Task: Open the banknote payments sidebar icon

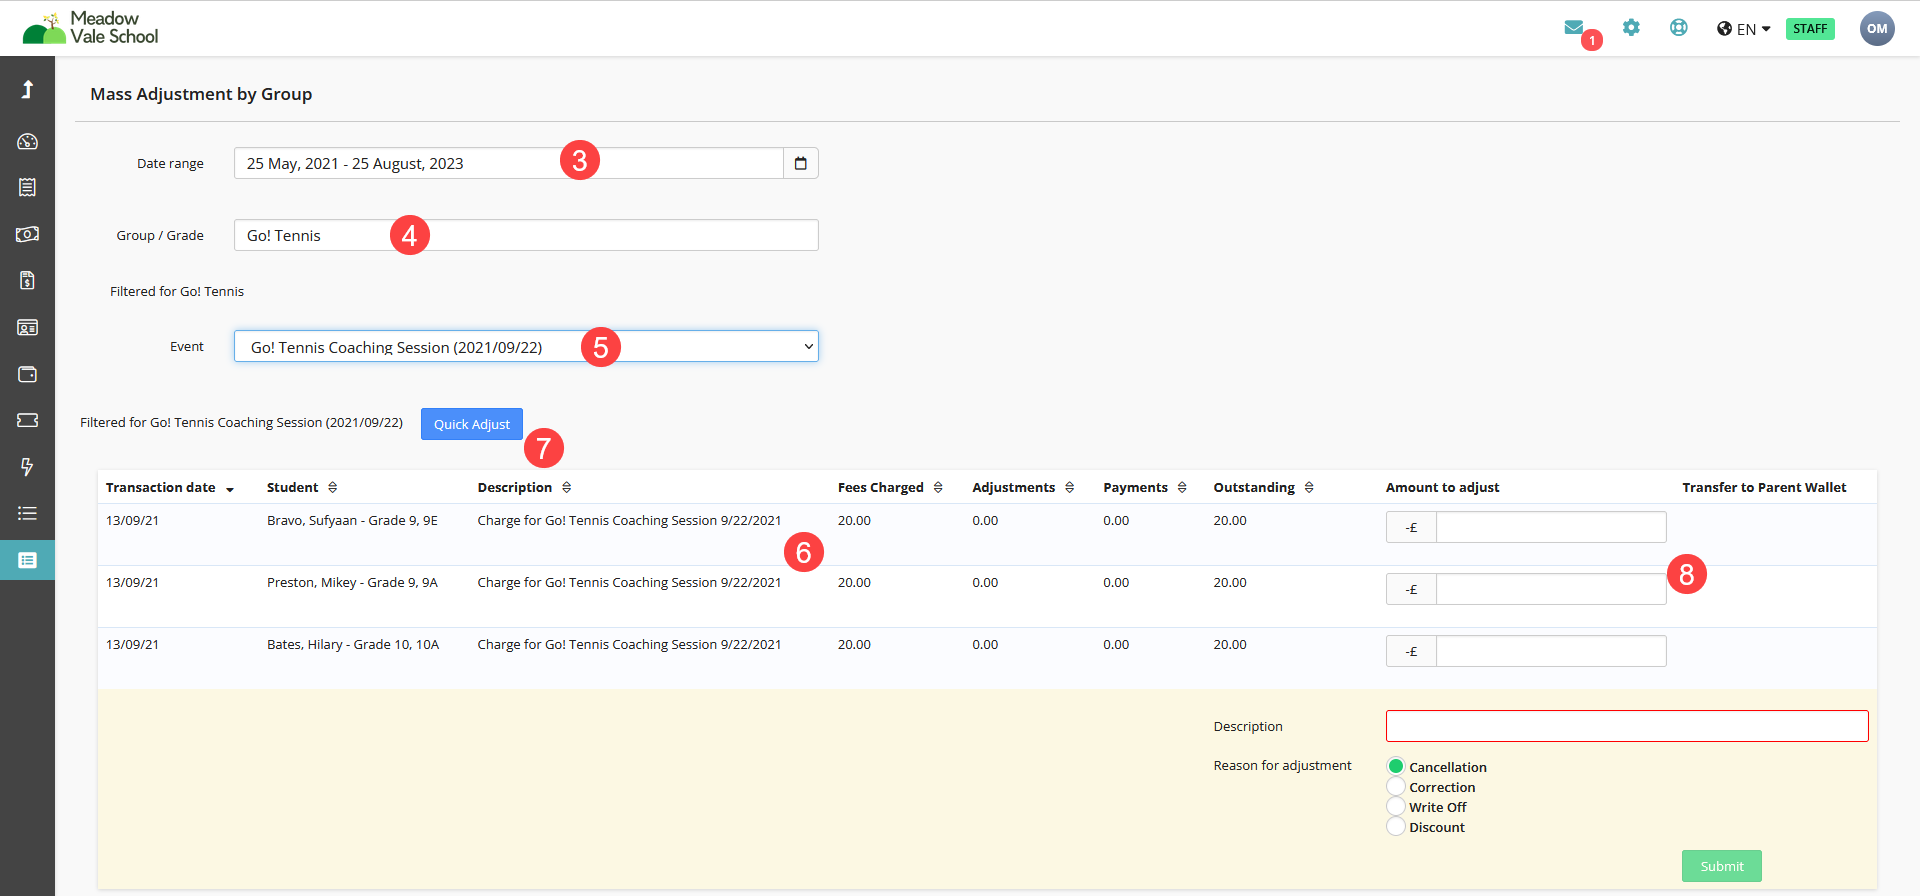Action: (x=27, y=234)
